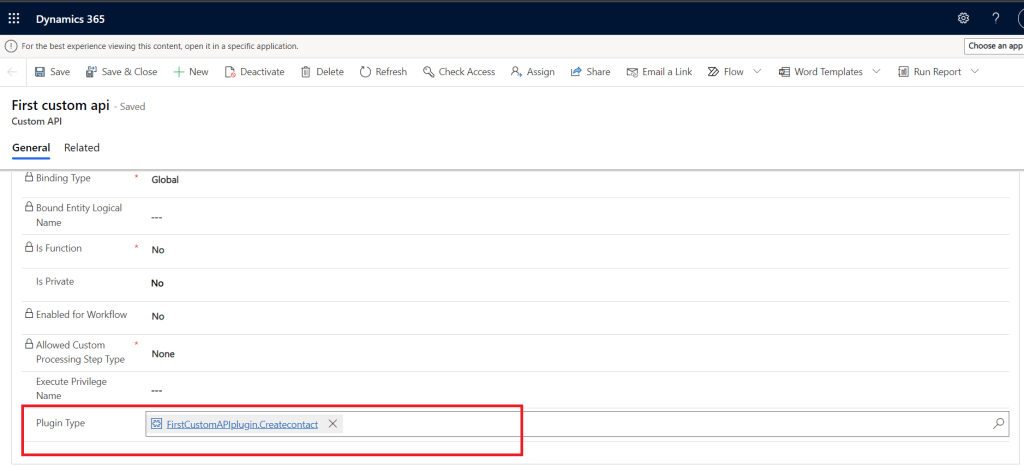Expand the Run Report dropdown
1024x466 pixels.
(x=975, y=72)
